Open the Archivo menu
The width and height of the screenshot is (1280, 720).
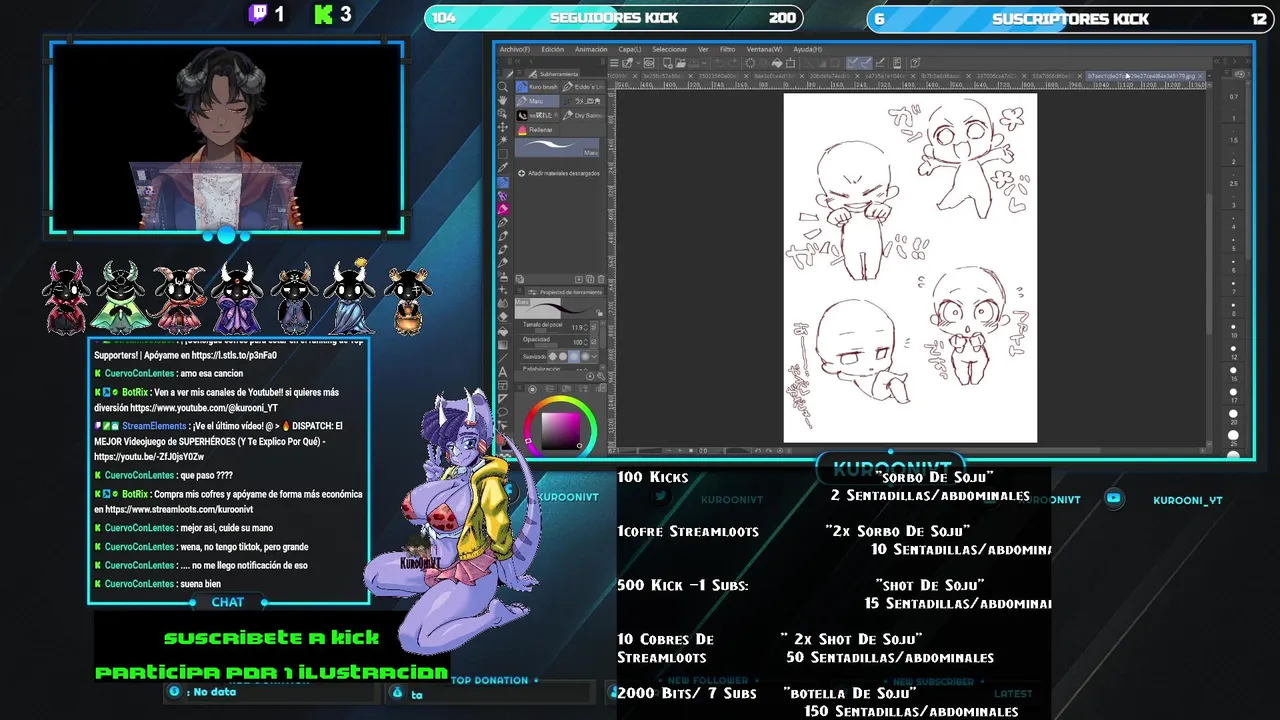pos(515,49)
